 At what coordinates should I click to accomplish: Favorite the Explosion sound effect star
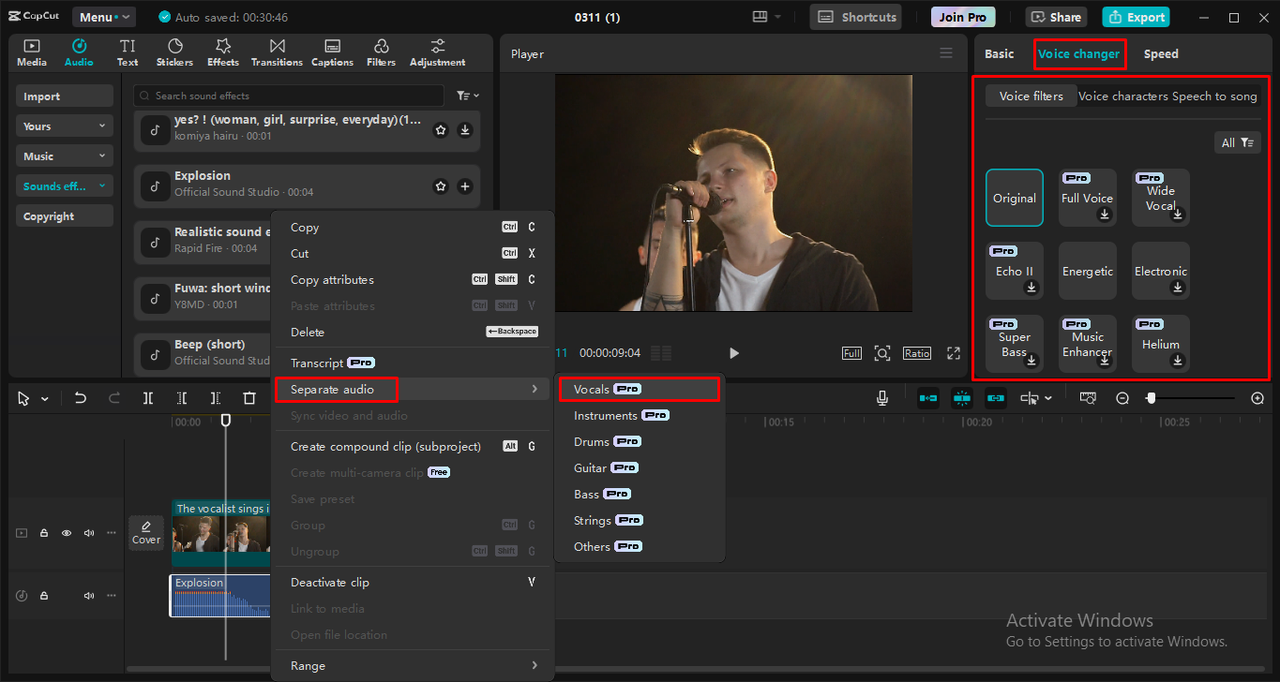coord(441,186)
